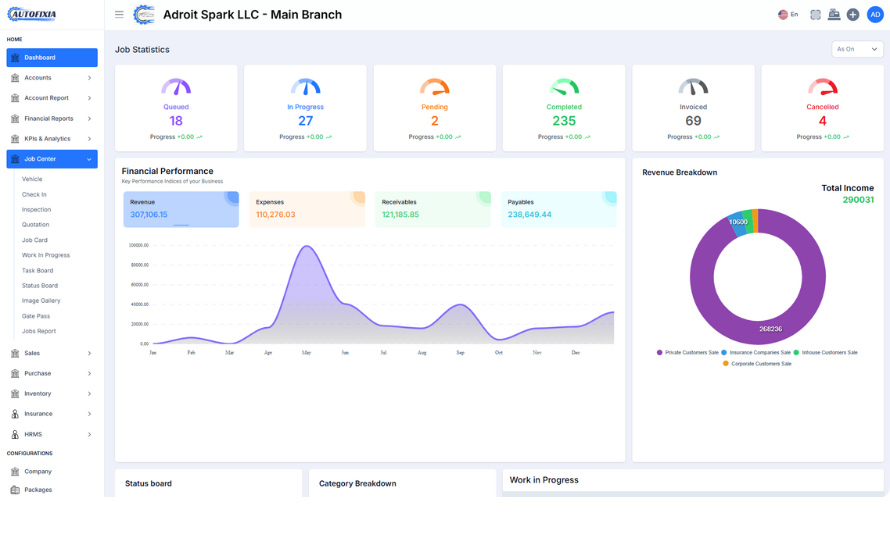Screen dimensions: 890x550
Task: Click the US flag language icon
Action: (783, 15)
